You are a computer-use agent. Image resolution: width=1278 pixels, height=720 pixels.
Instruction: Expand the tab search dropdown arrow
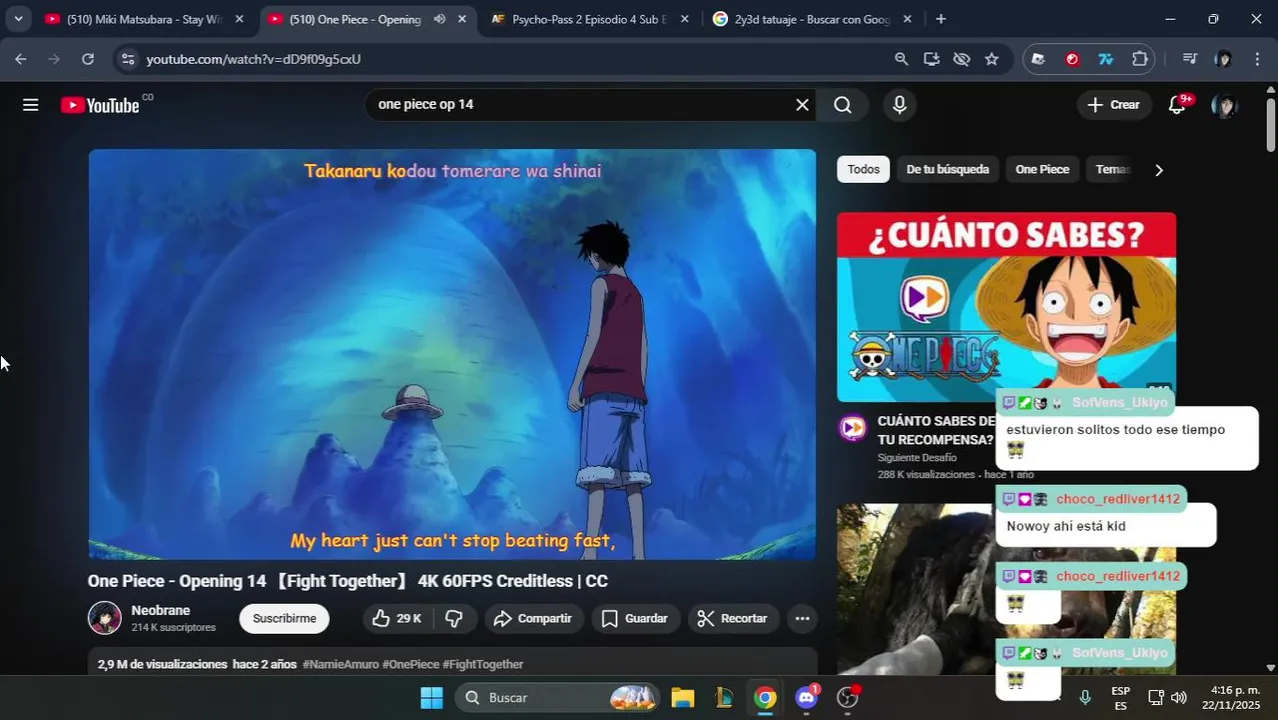point(18,19)
